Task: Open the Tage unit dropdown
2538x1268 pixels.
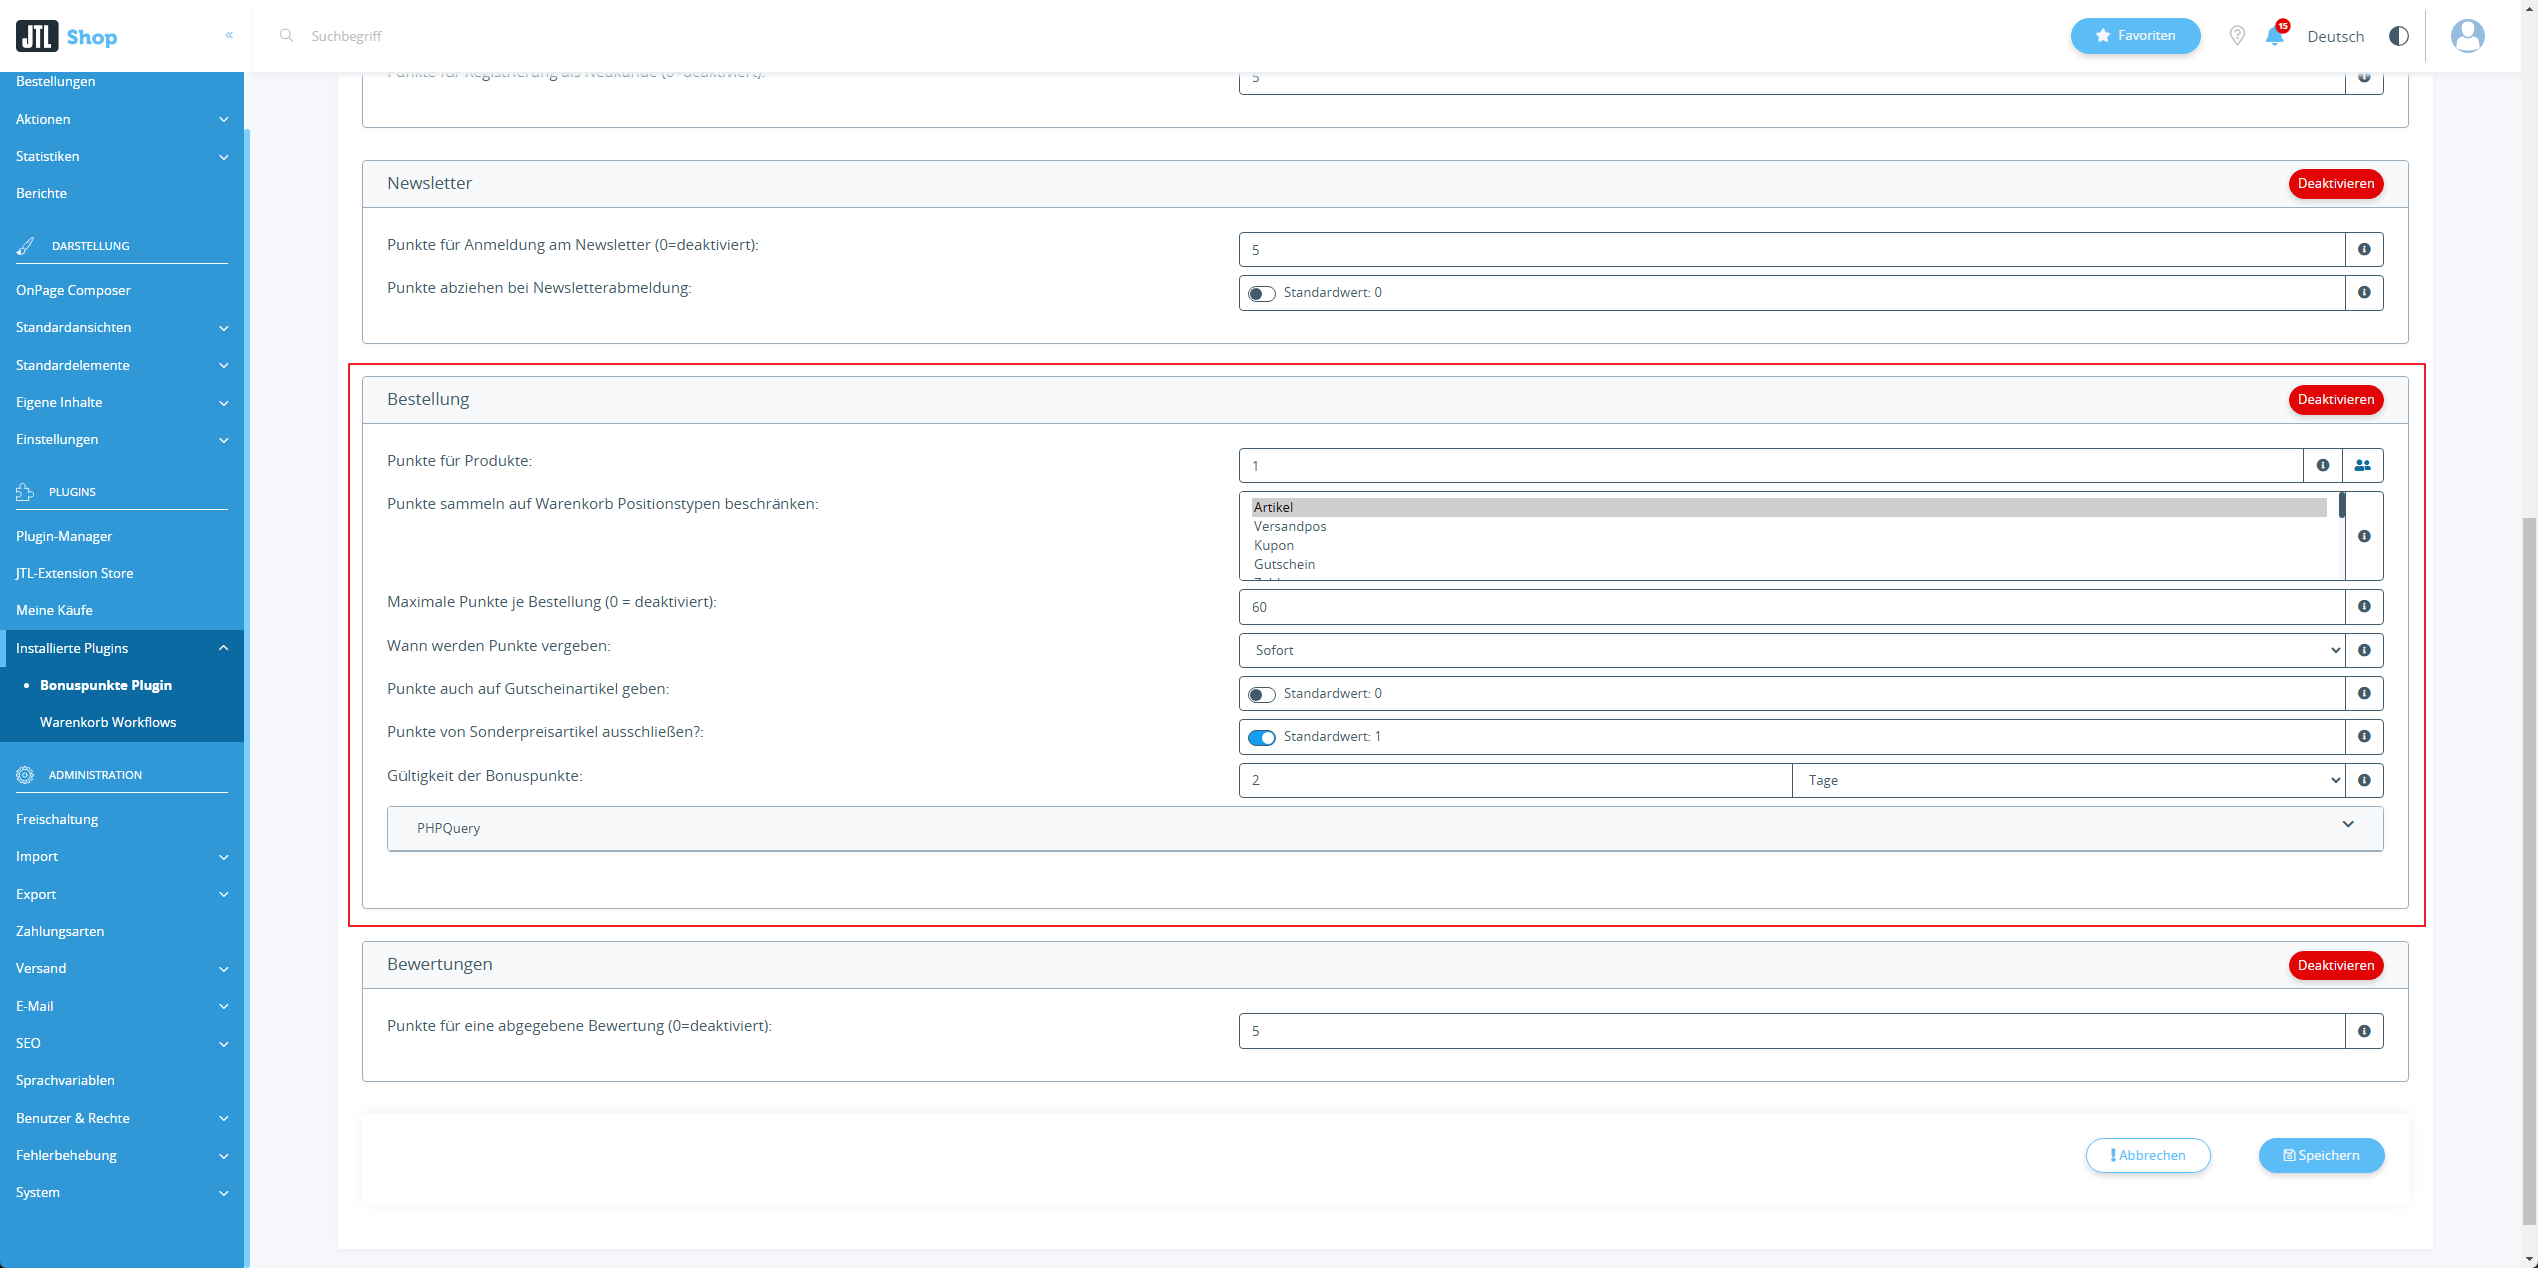Action: [x=2068, y=780]
